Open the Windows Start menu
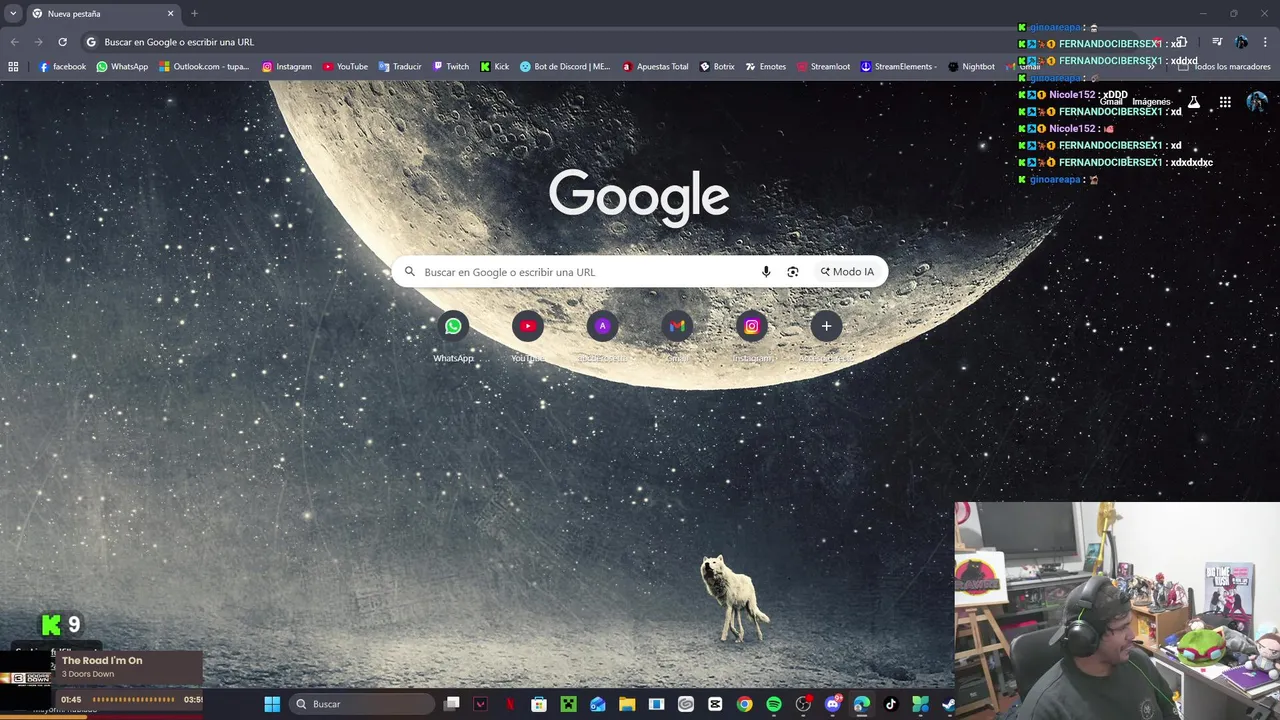 tap(272, 704)
